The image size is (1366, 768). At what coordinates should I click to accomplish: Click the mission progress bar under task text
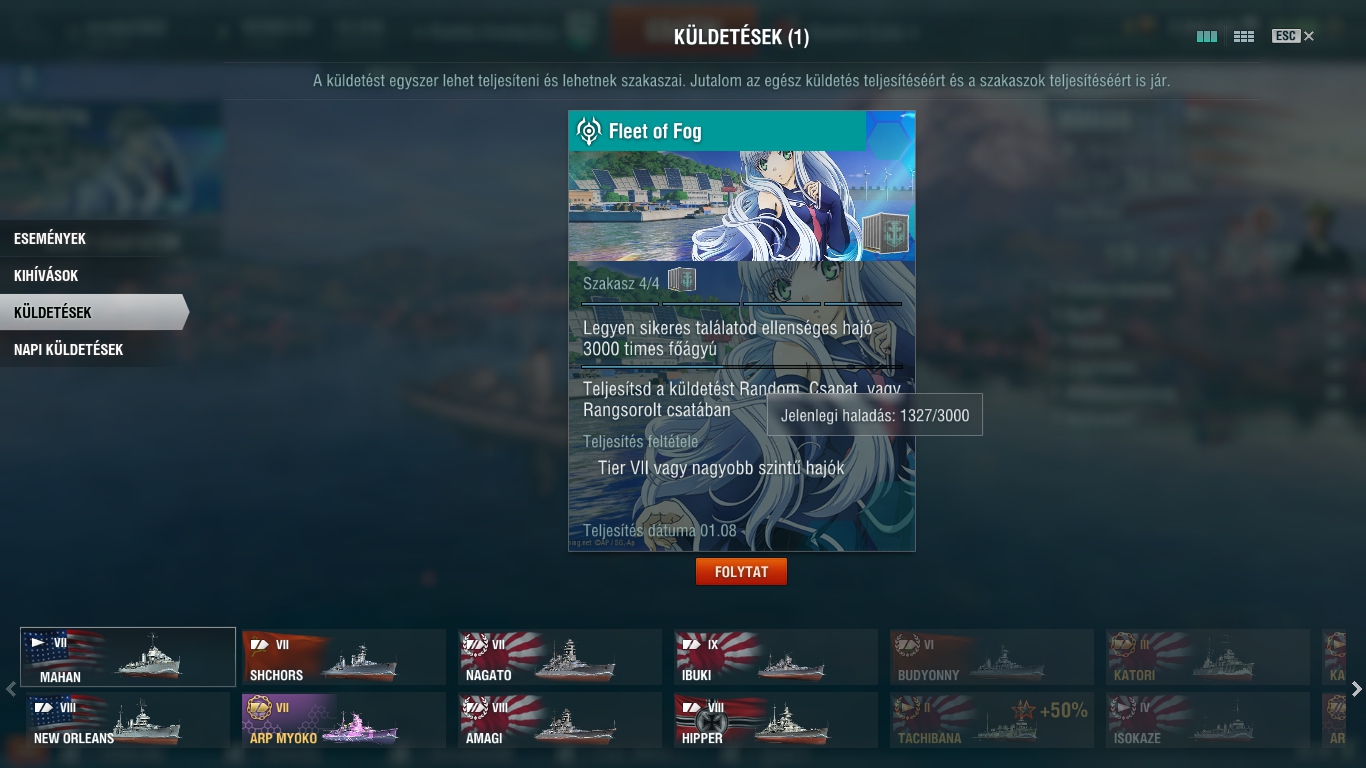[x=741, y=367]
